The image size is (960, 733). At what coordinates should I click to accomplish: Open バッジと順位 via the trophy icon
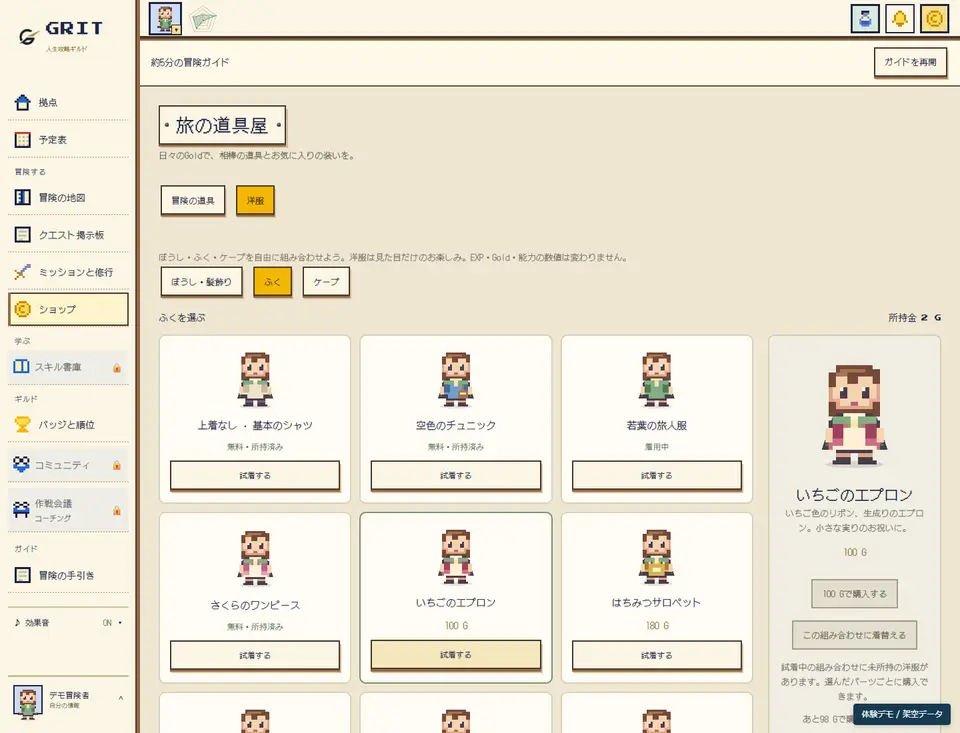23,424
